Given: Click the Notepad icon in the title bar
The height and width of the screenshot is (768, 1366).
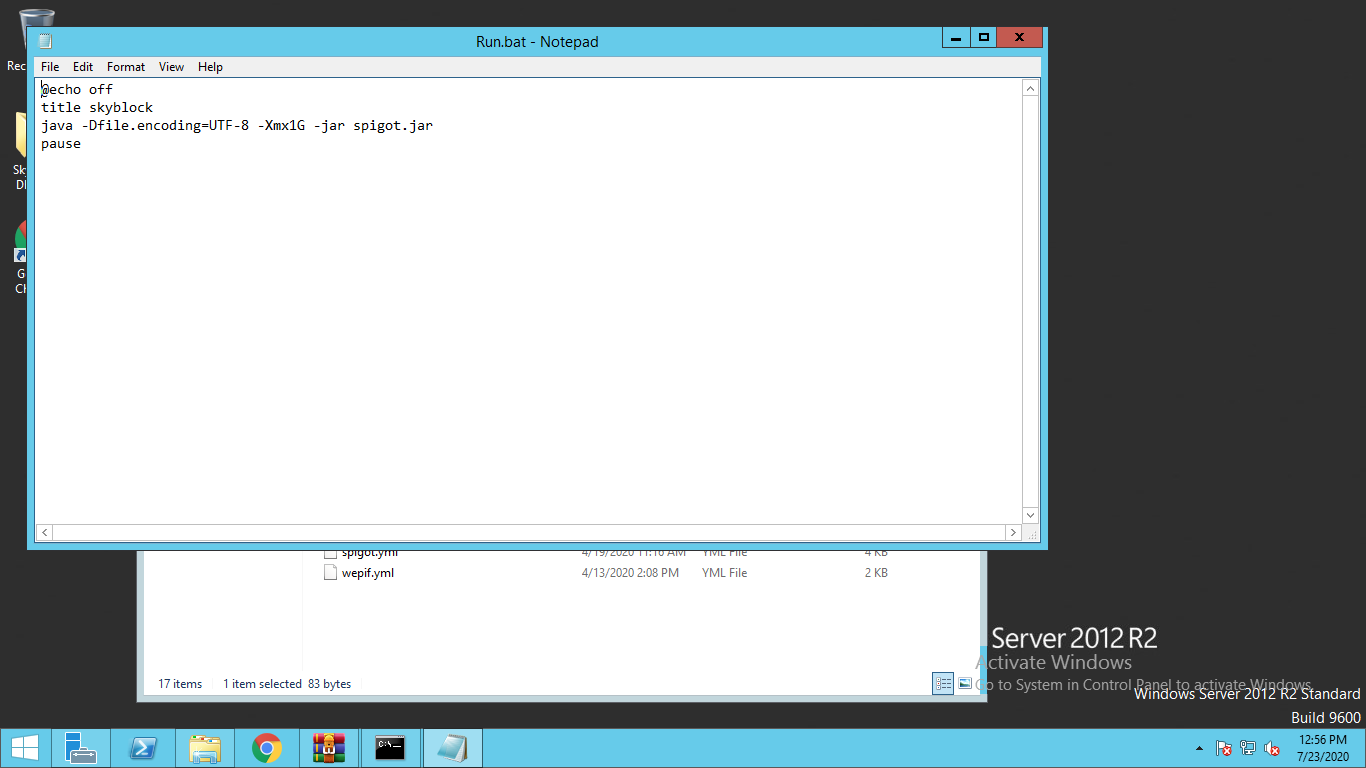Looking at the screenshot, I should tap(45, 41).
